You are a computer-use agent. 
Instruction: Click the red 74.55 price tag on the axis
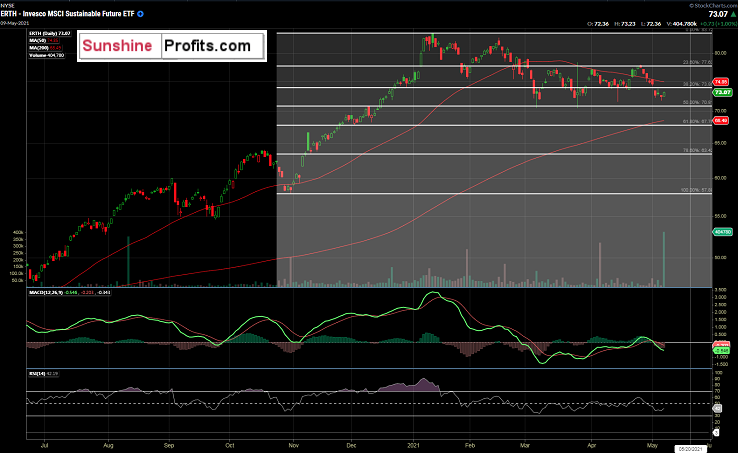721,82
